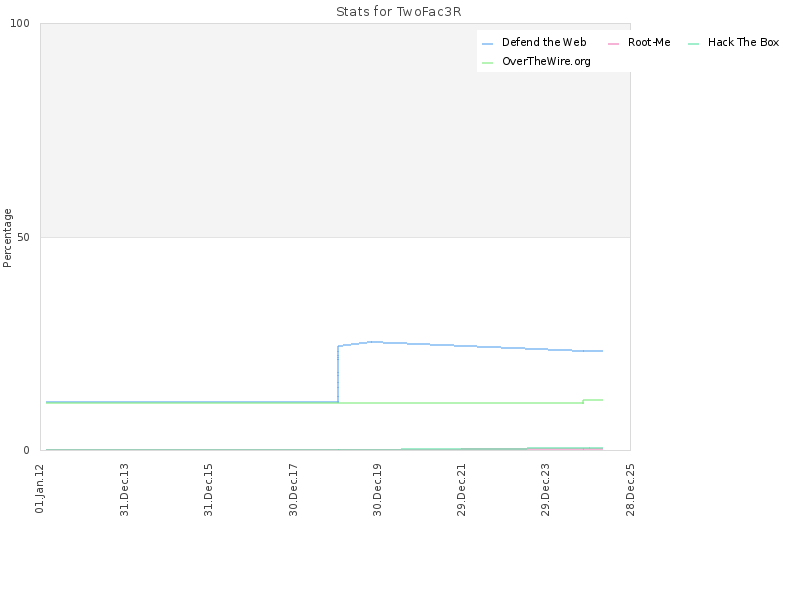Click the Percentage axis label
This screenshot has height=600, width=800.
point(7,238)
